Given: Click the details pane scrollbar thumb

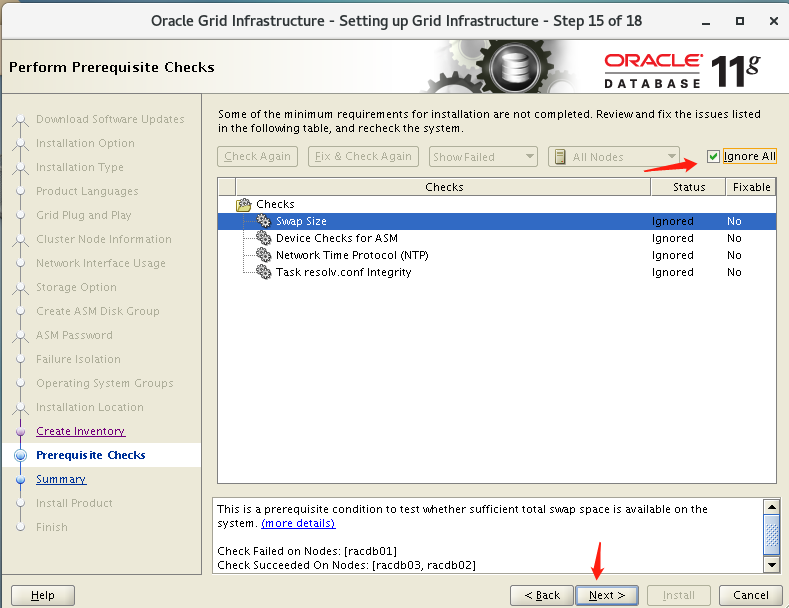Looking at the screenshot, I should pos(771,535).
